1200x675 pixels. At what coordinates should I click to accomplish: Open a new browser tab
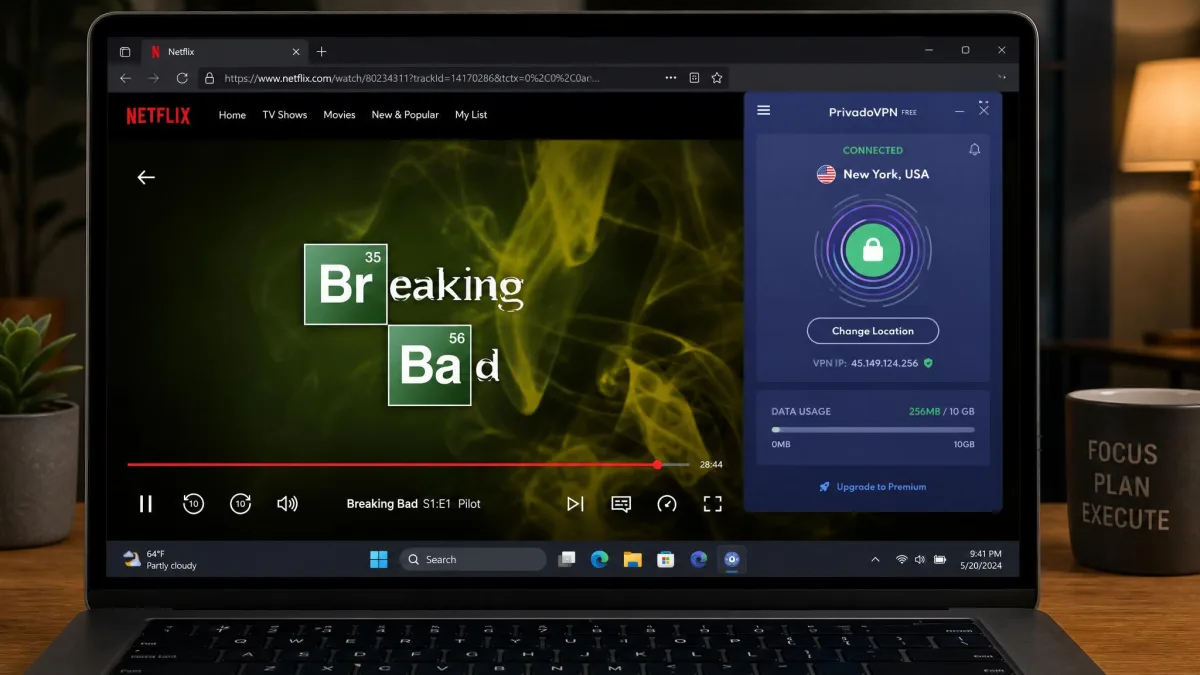pos(321,52)
